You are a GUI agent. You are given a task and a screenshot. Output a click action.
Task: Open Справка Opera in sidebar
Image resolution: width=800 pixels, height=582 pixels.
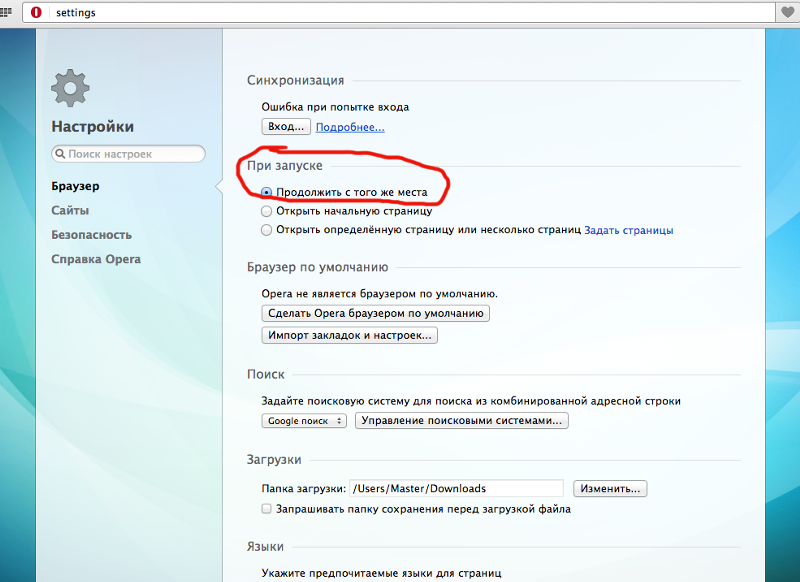(96, 259)
